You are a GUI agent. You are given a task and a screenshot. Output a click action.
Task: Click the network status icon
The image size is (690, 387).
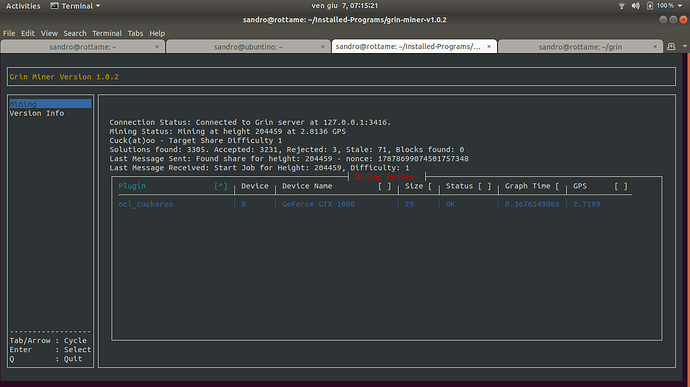[x=621, y=6]
